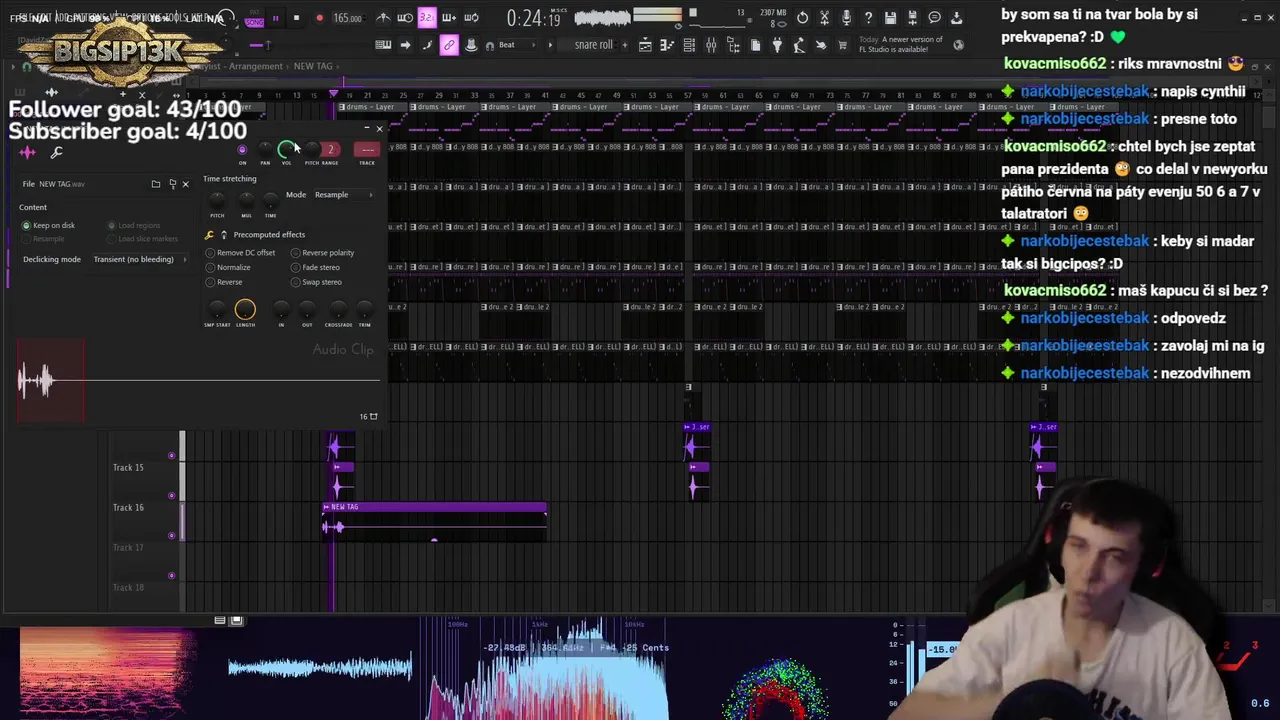Open the sample waveform tab icon

pos(28,153)
